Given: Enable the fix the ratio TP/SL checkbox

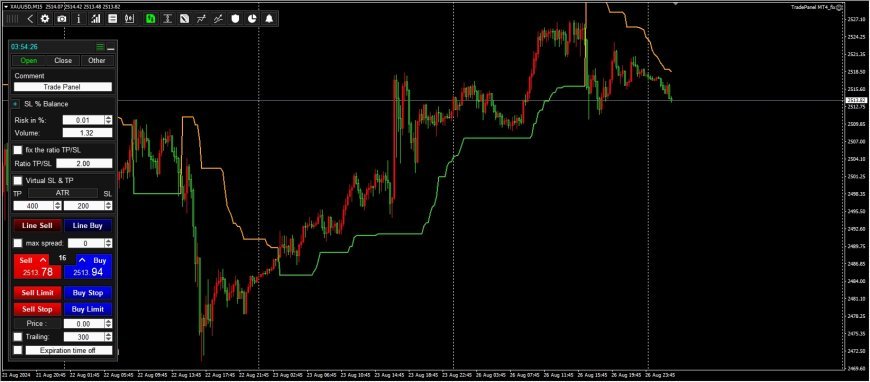Looking at the screenshot, I should point(18,150).
